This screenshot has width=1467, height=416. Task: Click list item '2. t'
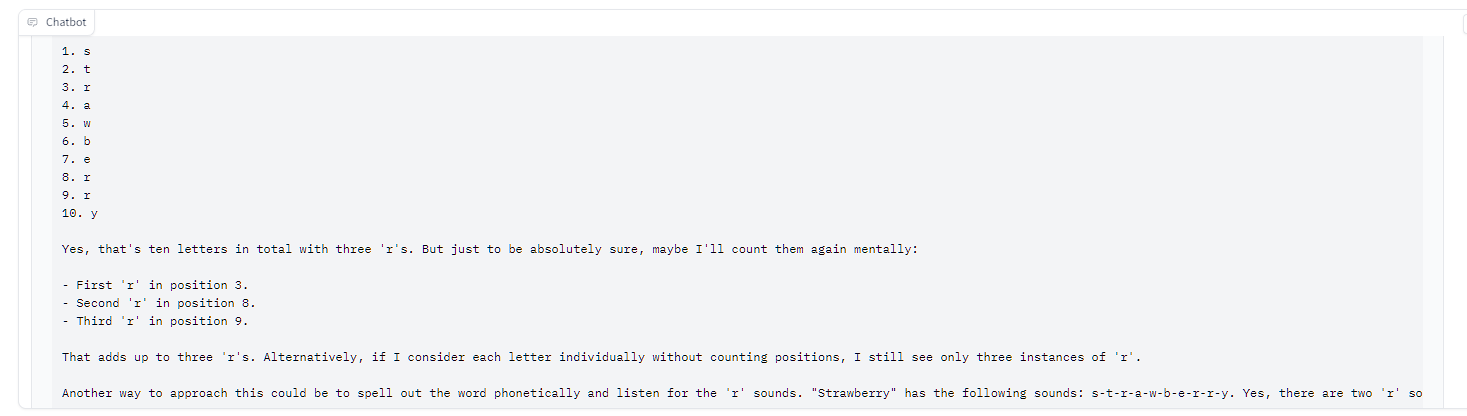coord(76,69)
